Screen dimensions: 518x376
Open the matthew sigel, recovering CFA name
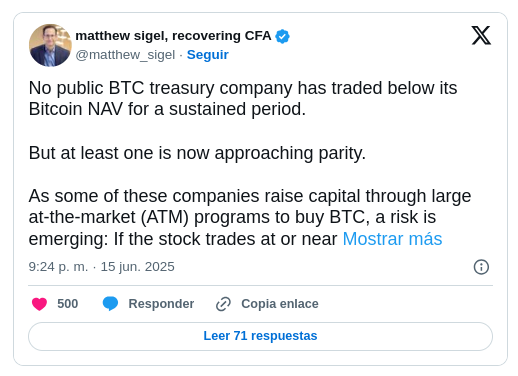(173, 36)
